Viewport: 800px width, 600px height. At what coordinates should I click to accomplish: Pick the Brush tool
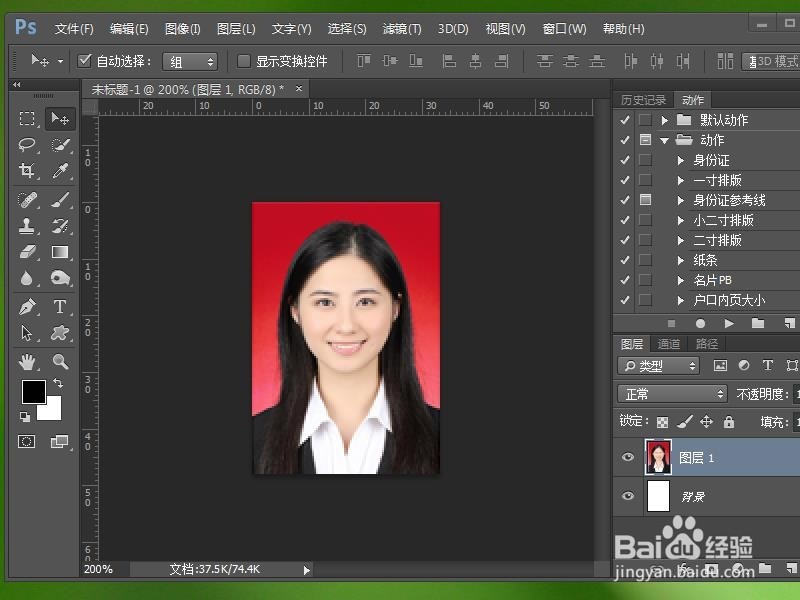click(x=61, y=200)
